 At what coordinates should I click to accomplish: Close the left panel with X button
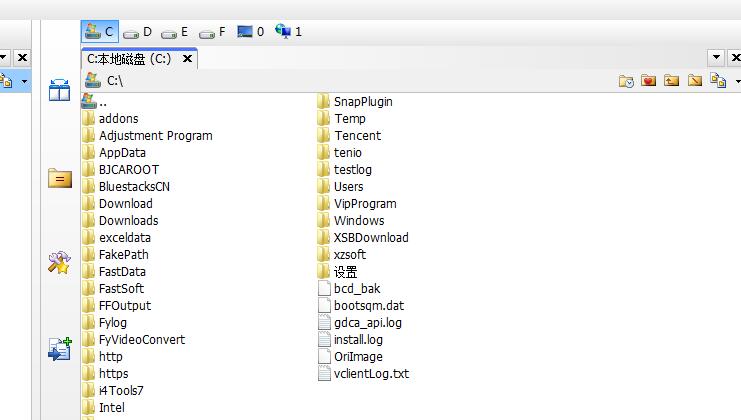(x=22, y=58)
